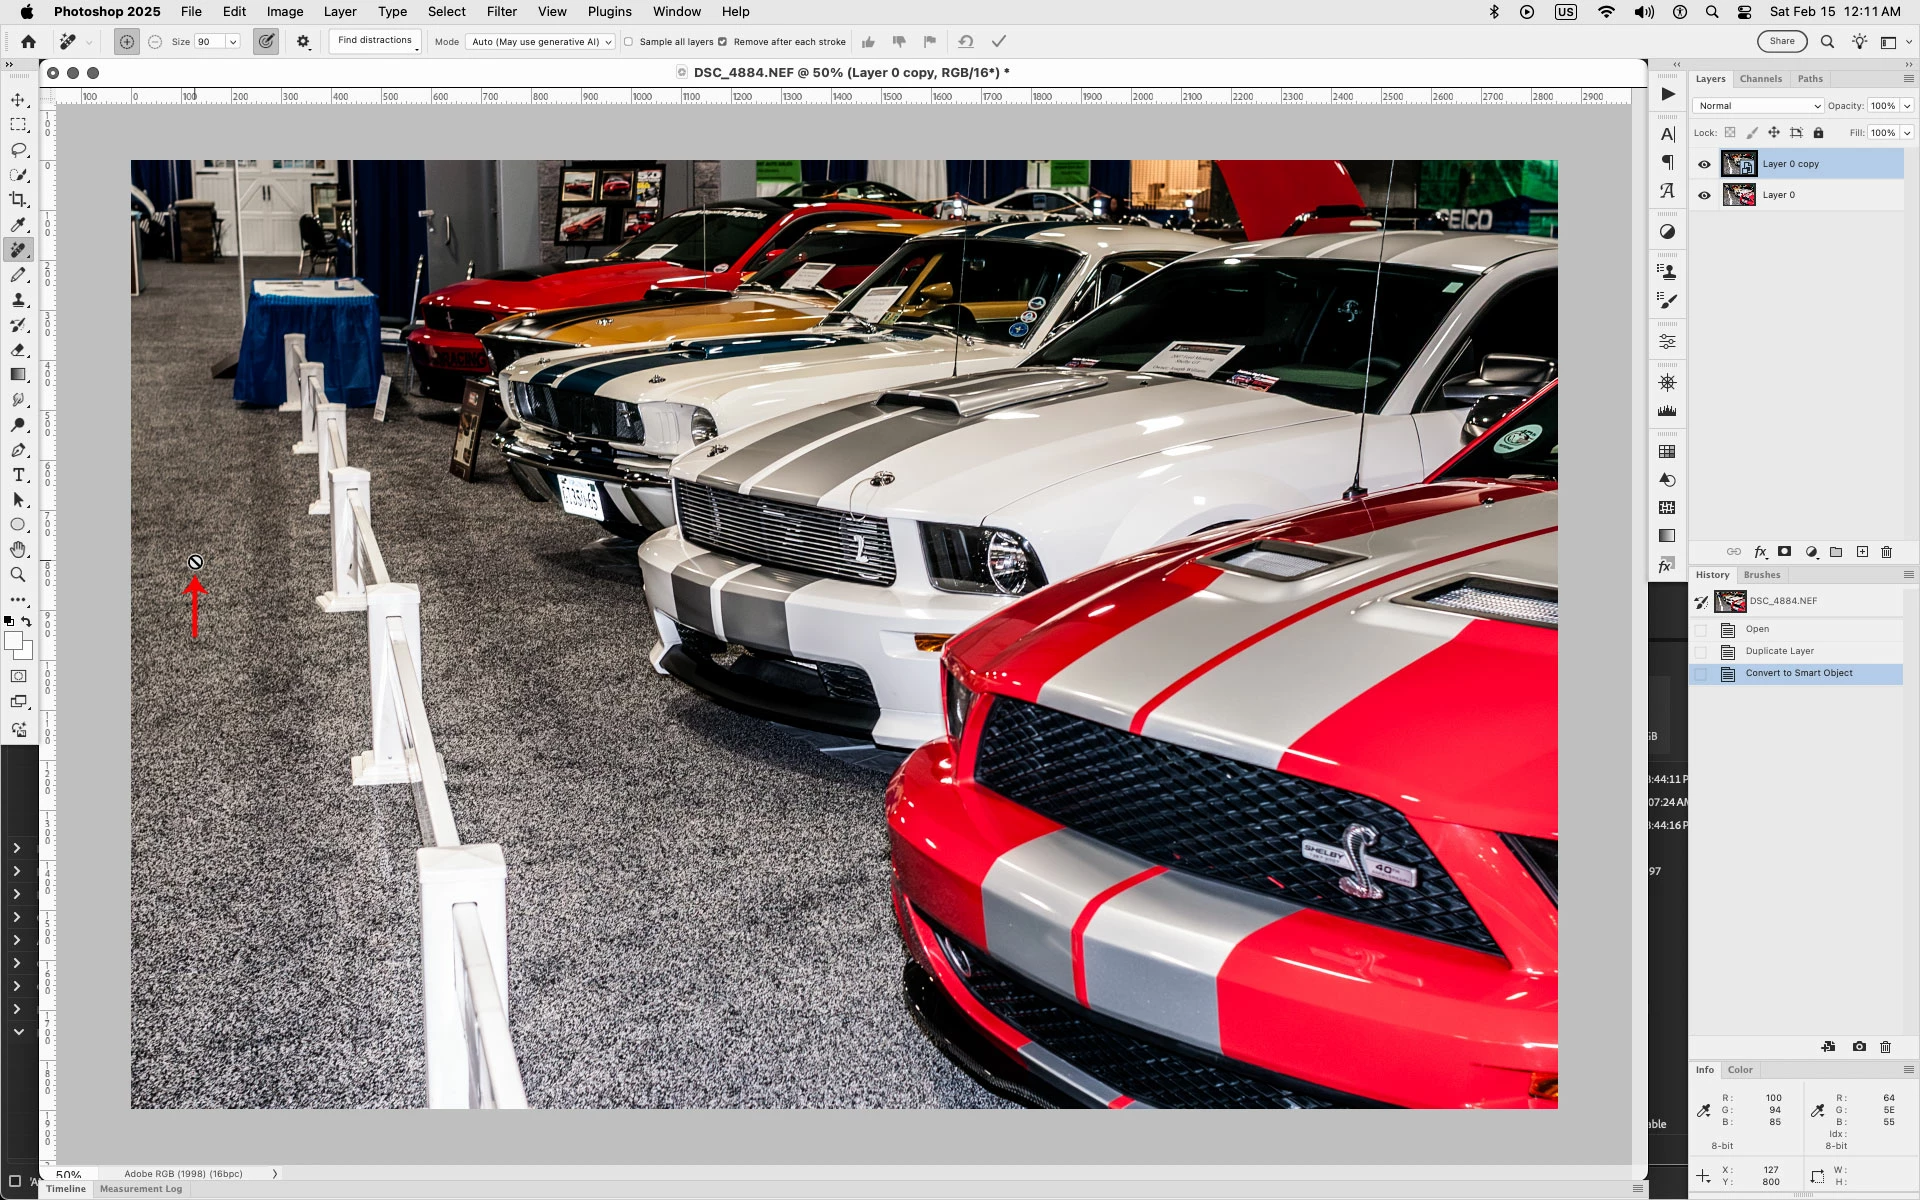1920x1200 pixels.
Task: Select the Type tool
Action: (18, 475)
